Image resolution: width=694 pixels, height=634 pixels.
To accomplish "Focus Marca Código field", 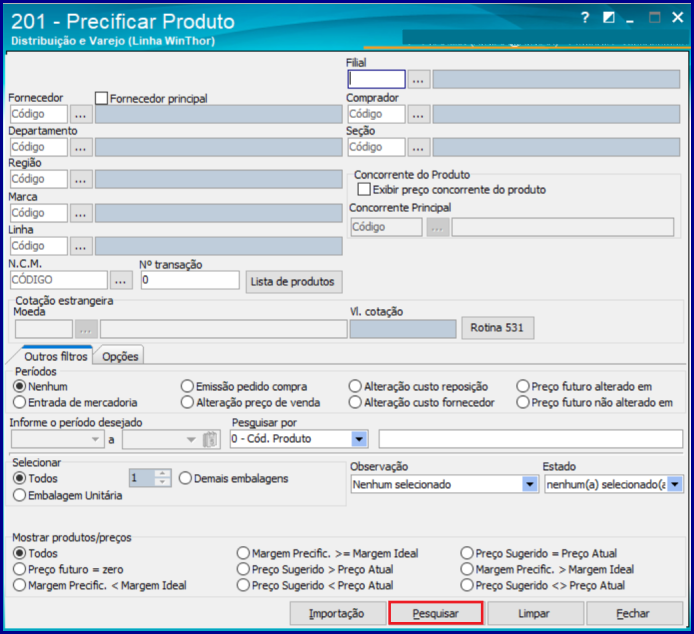I will (x=39, y=213).
